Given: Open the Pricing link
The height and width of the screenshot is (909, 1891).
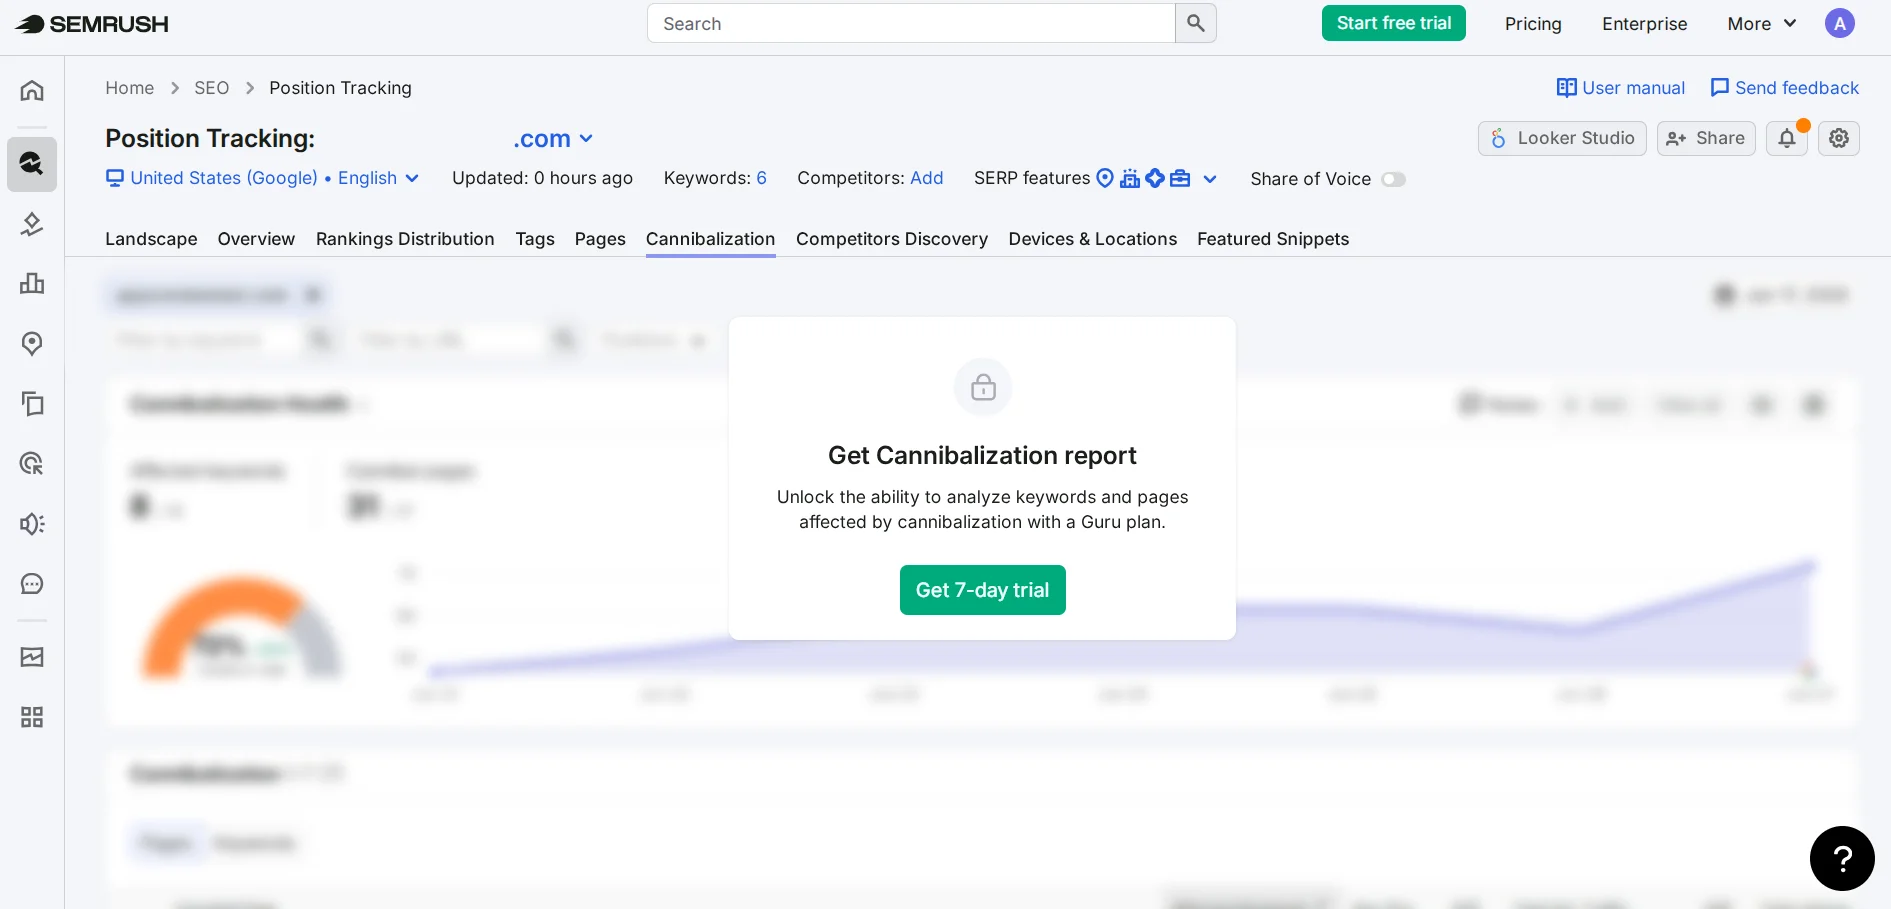Looking at the screenshot, I should click(x=1533, y=24).
